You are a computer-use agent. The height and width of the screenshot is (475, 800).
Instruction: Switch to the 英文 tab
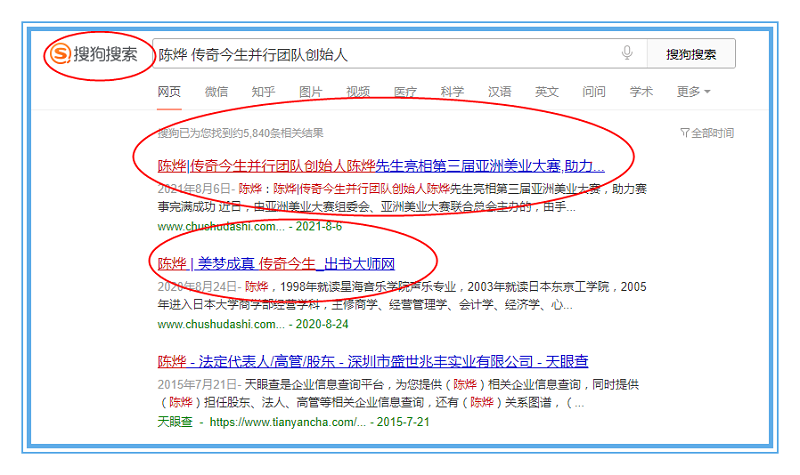547,92
